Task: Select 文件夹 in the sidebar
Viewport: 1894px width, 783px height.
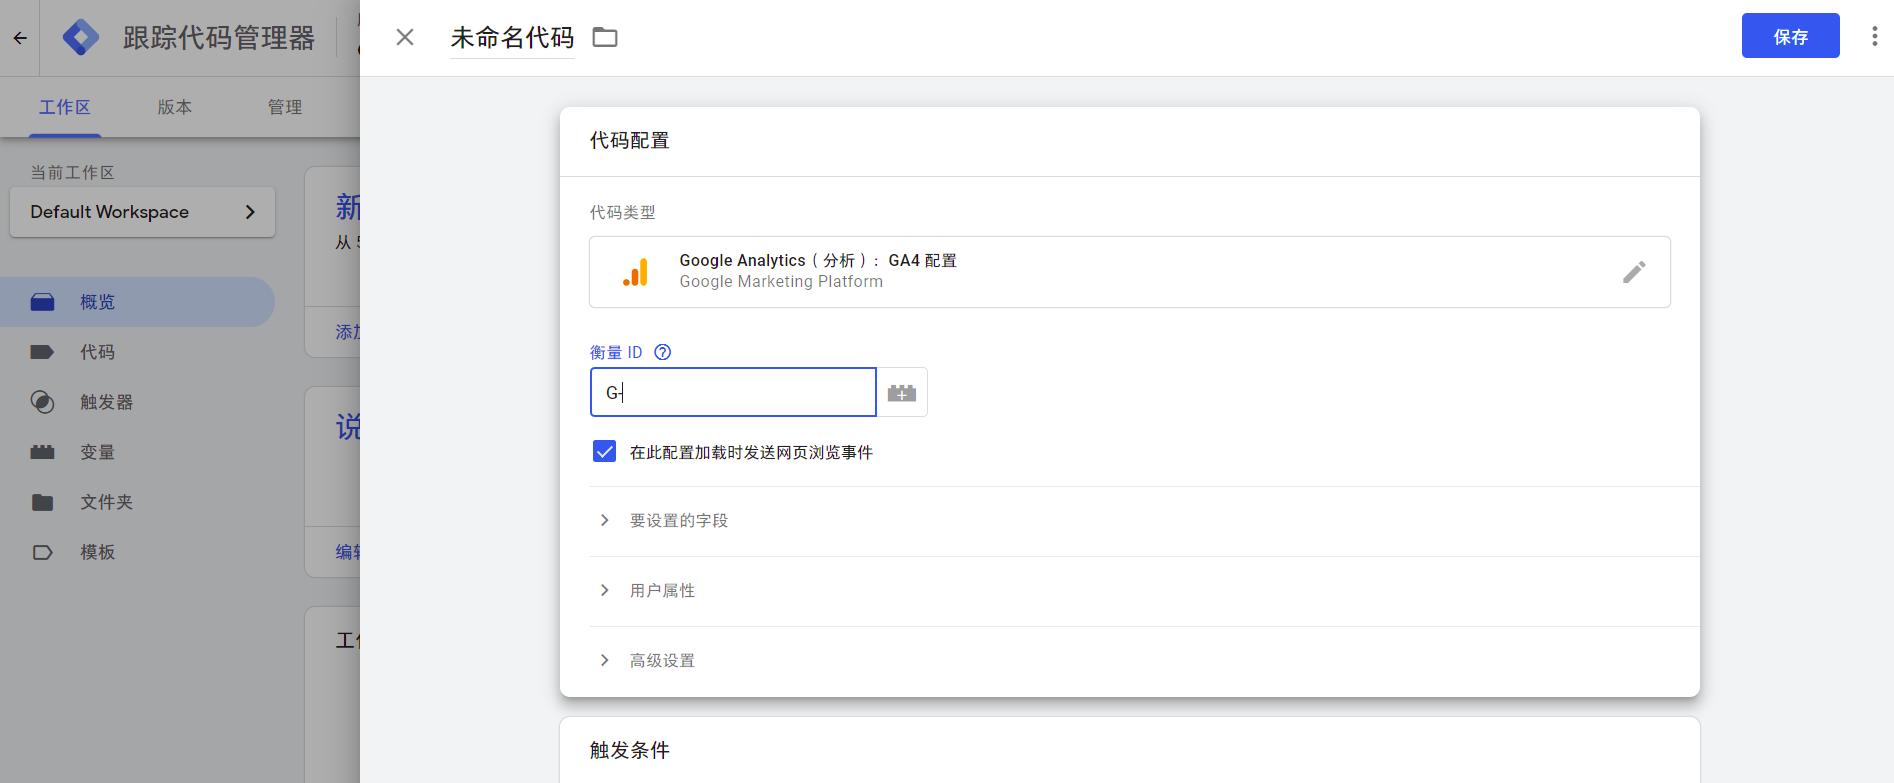Action: [137, 502]
